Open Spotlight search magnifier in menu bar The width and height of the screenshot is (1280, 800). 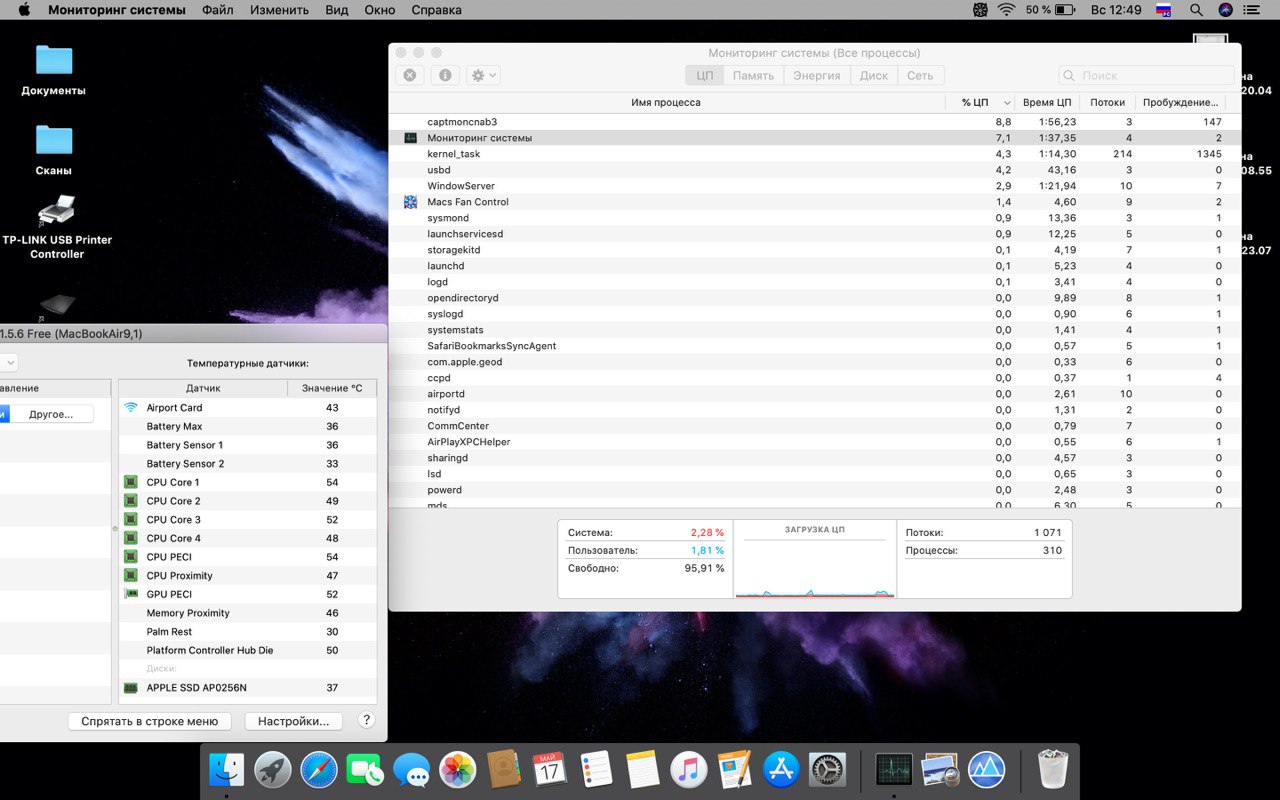(1196, 10)
